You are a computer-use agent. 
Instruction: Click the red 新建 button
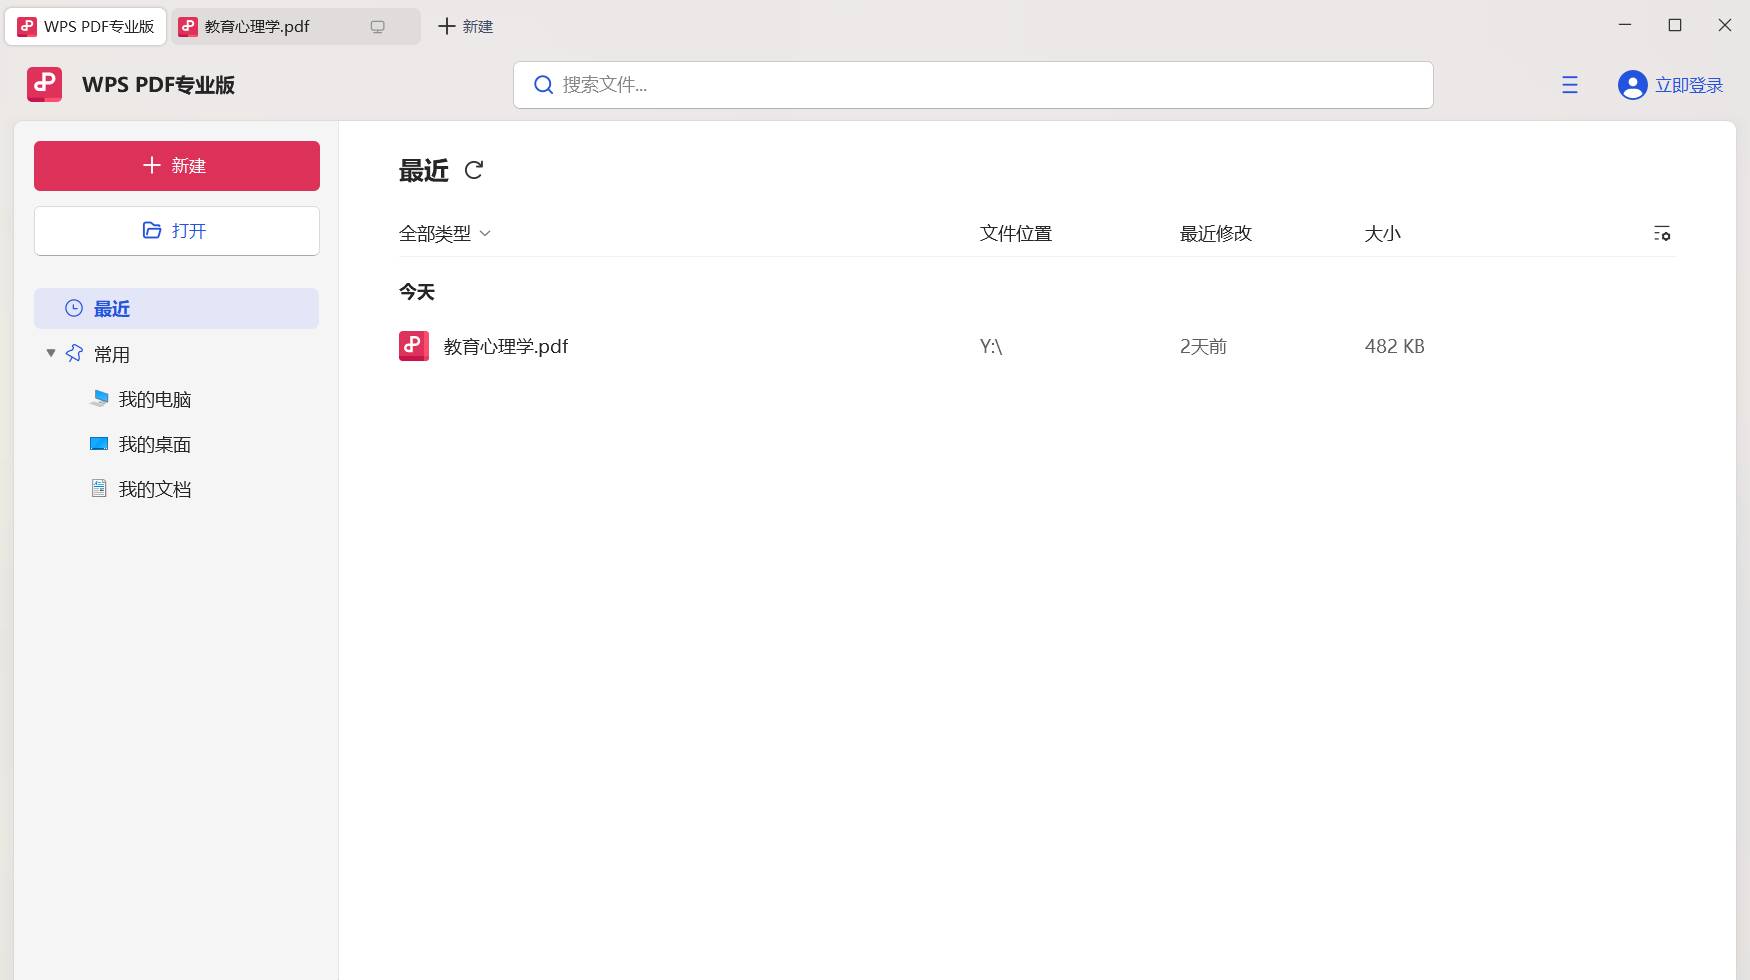[177, 166]
